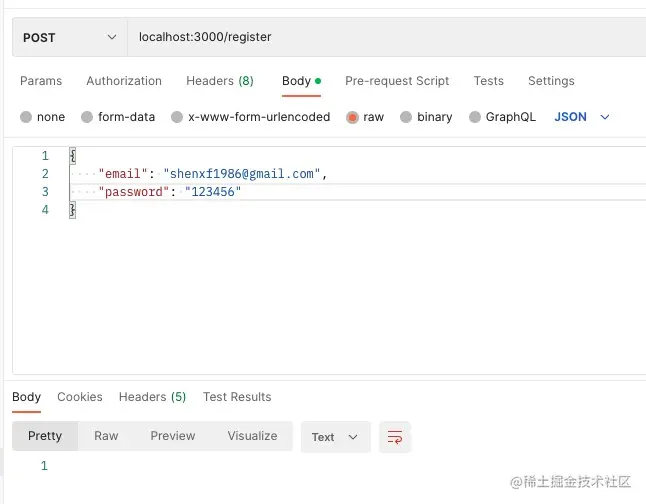Go to the Pre-request Script tab
This screenshot has width=646, height=504.
(397, 81)
